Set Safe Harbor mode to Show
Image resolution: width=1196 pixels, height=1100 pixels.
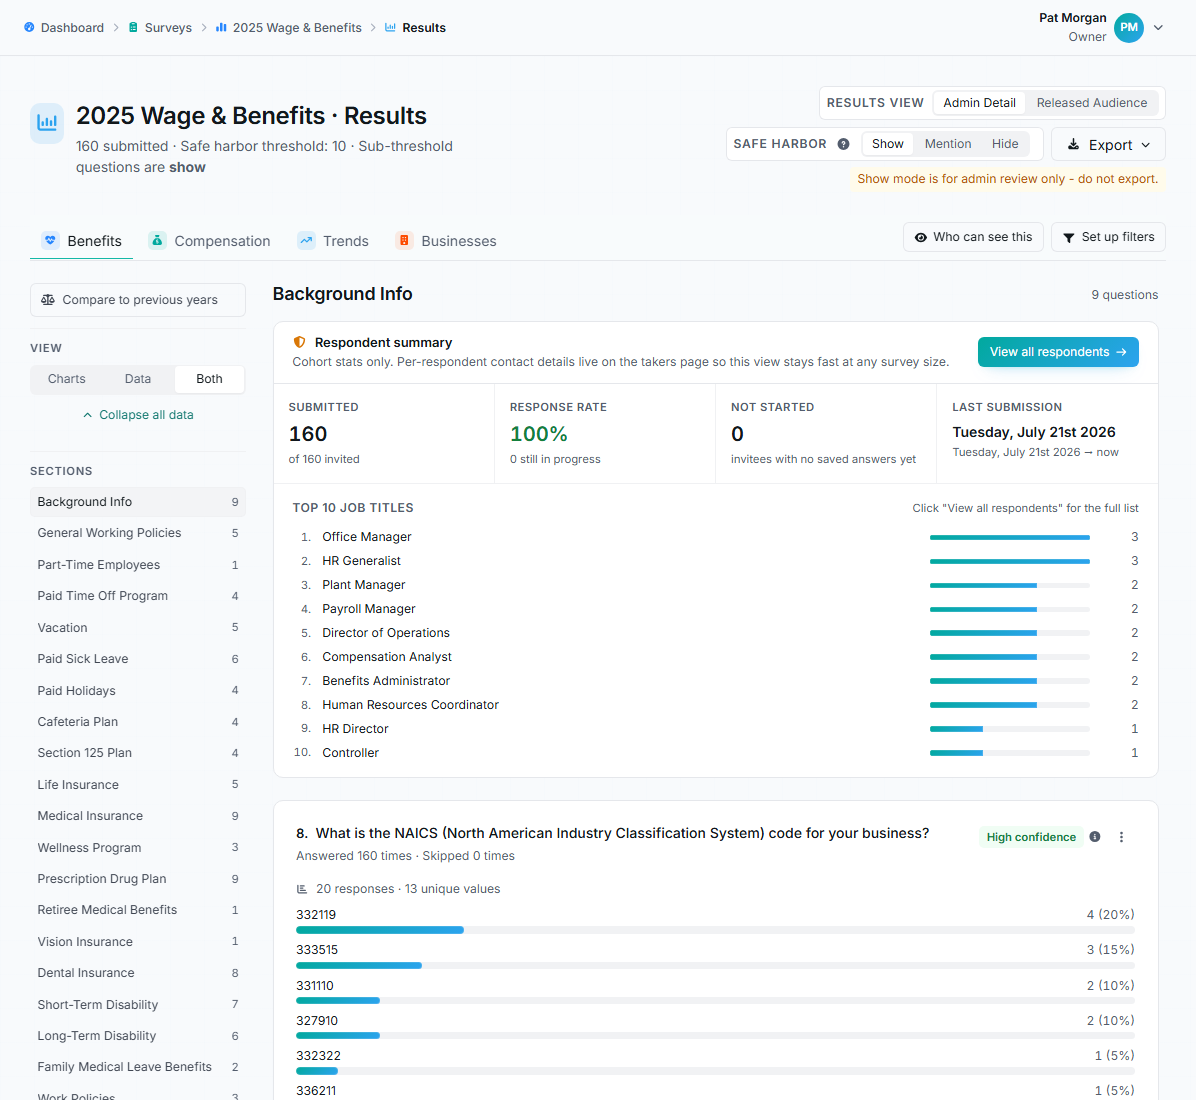pos(887,144)
